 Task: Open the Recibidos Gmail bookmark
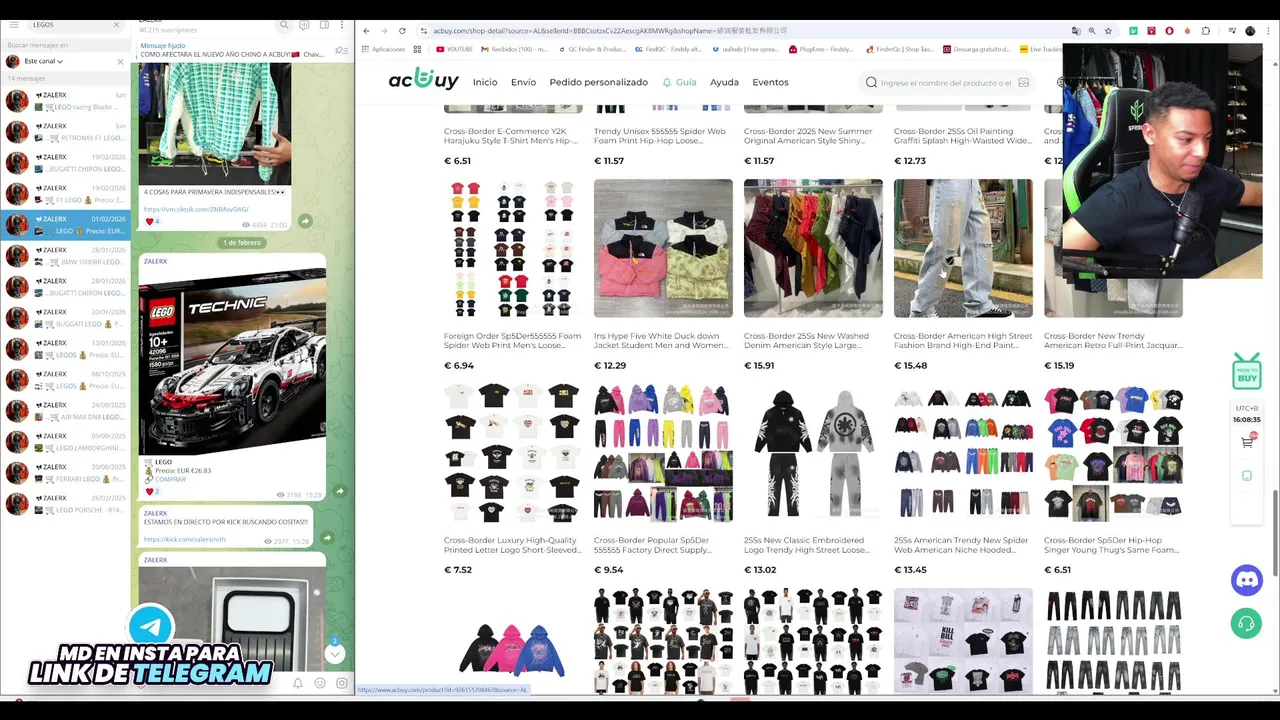[x=514, y=49]
